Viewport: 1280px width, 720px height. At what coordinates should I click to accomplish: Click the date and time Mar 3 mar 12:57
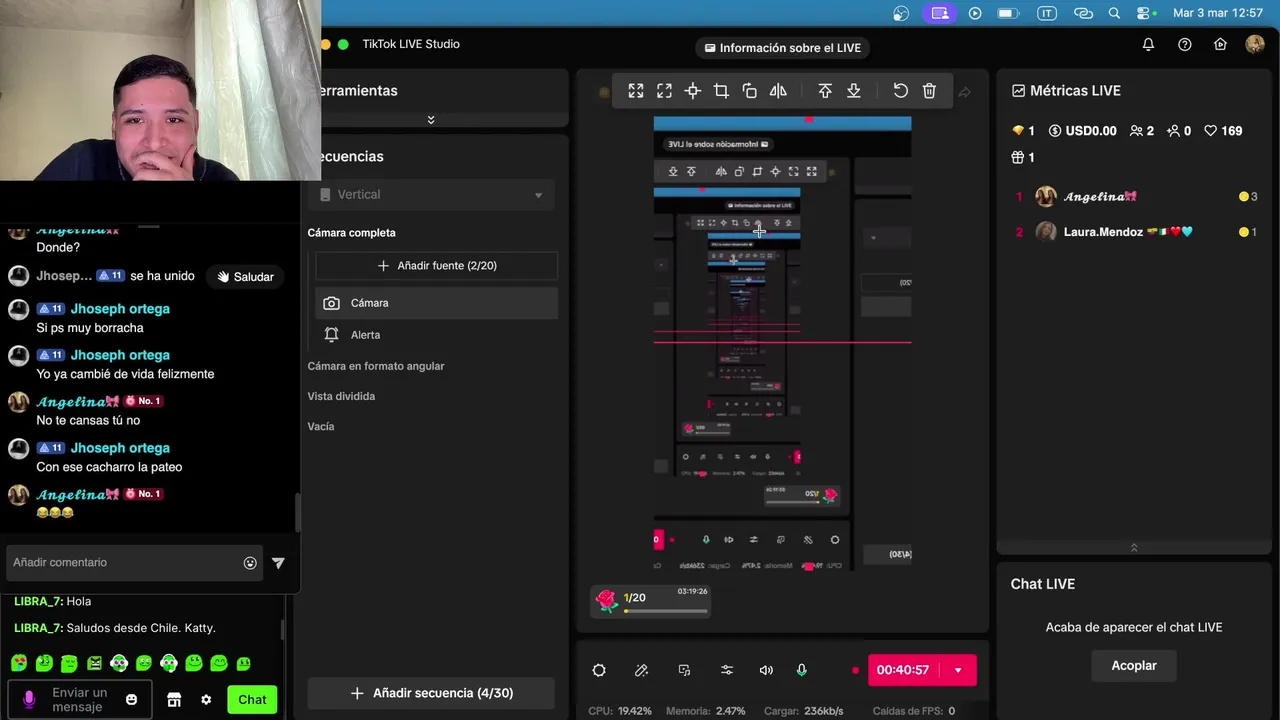(1219, 13)
